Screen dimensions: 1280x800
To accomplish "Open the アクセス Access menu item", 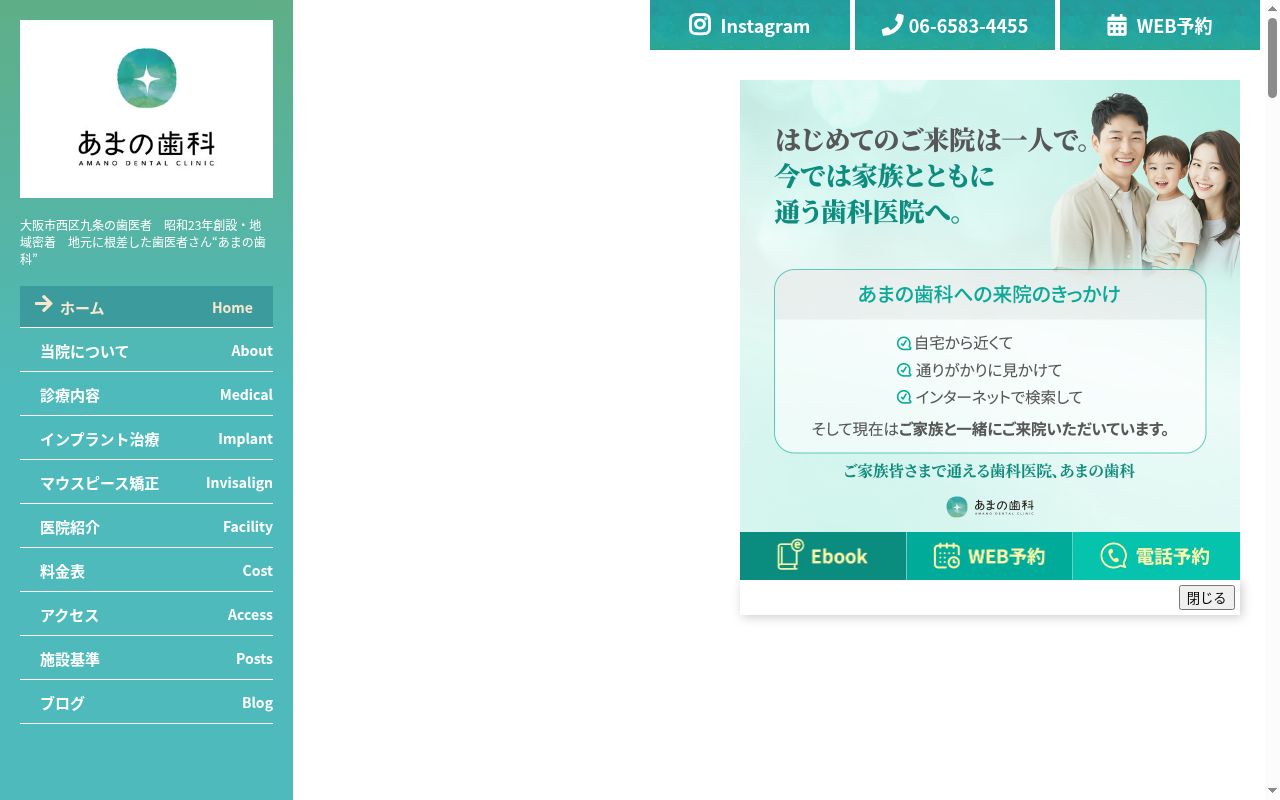I will (x=146, y=615).
